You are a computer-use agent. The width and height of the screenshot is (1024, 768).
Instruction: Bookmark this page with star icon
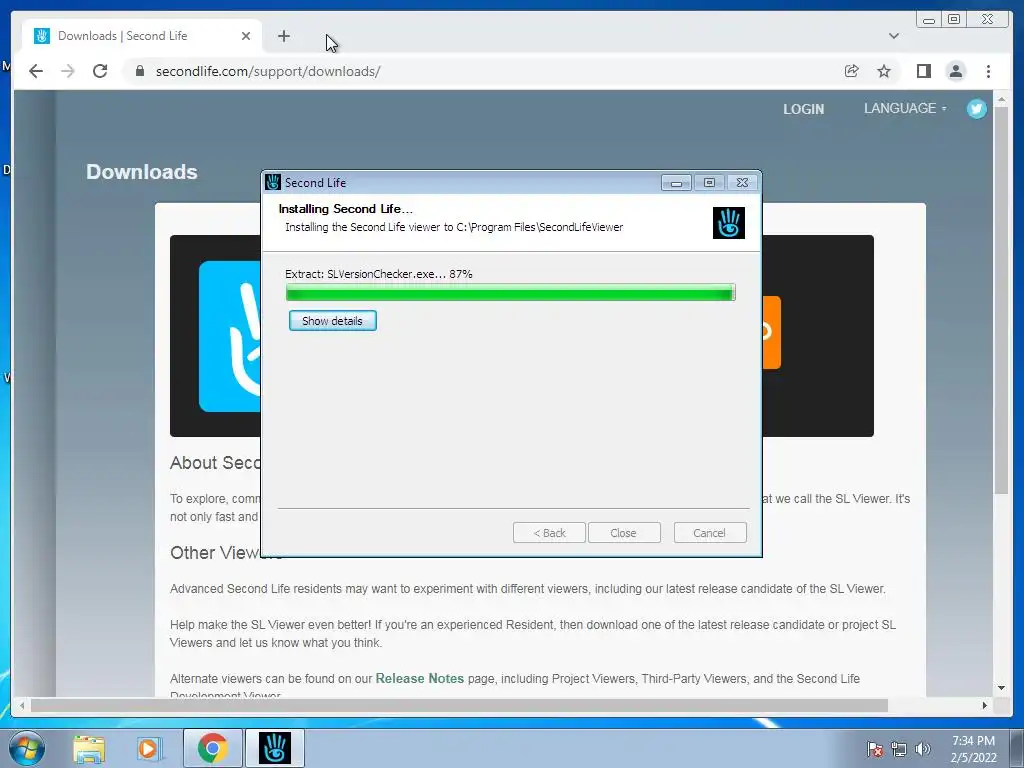[x=884, y=71]
